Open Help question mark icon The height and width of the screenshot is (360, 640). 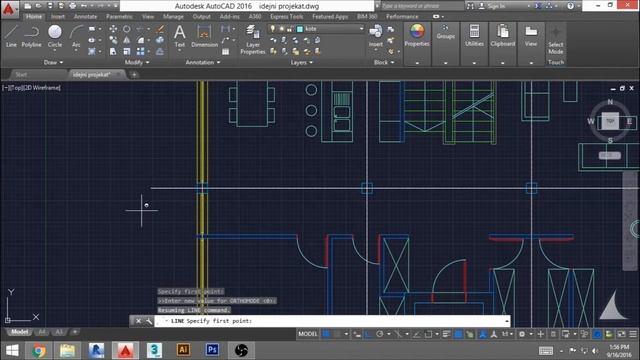(x=571, y=6)
